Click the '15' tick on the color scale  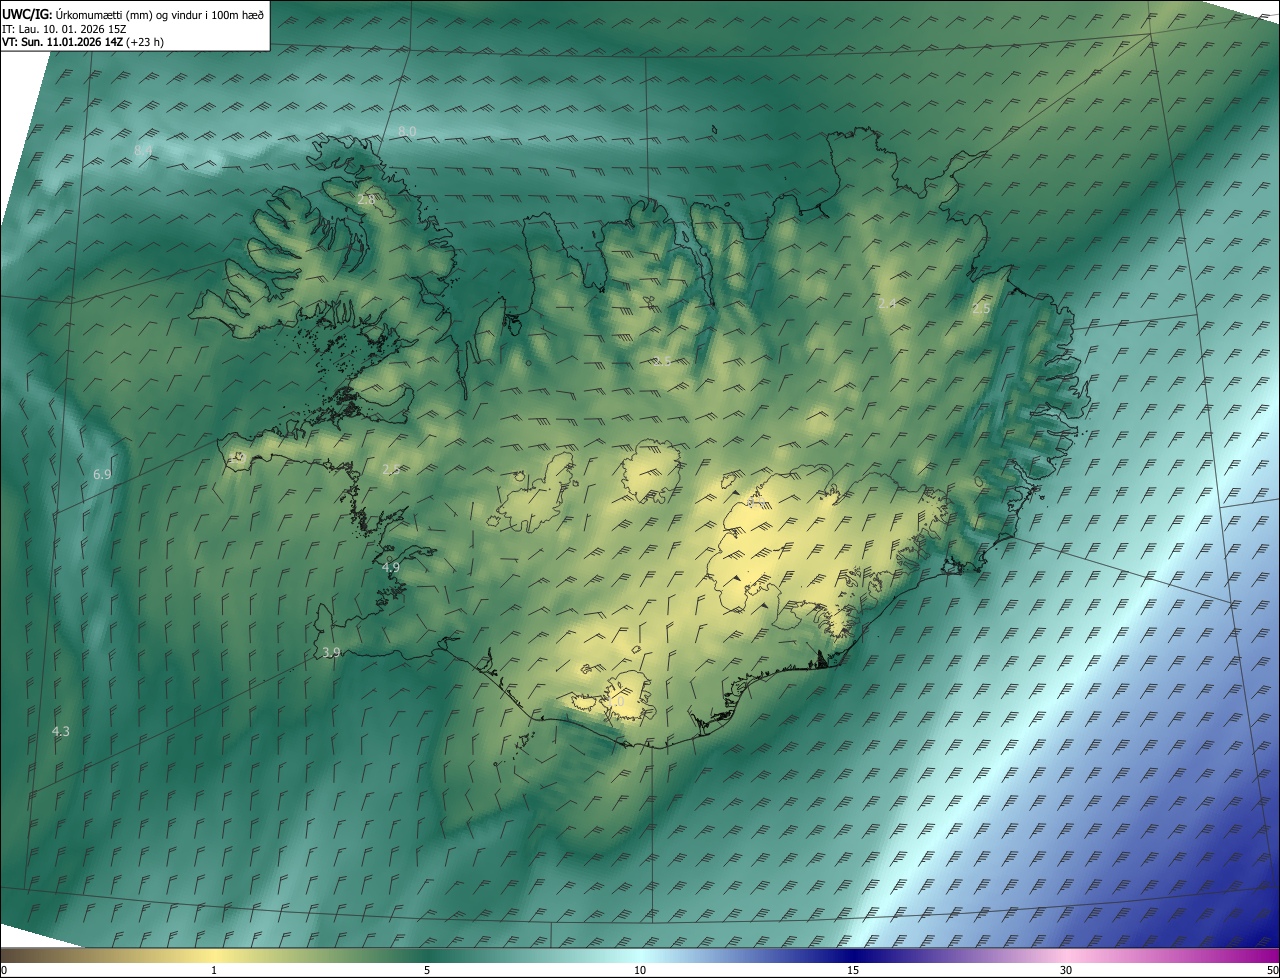[x=853, y=970]
